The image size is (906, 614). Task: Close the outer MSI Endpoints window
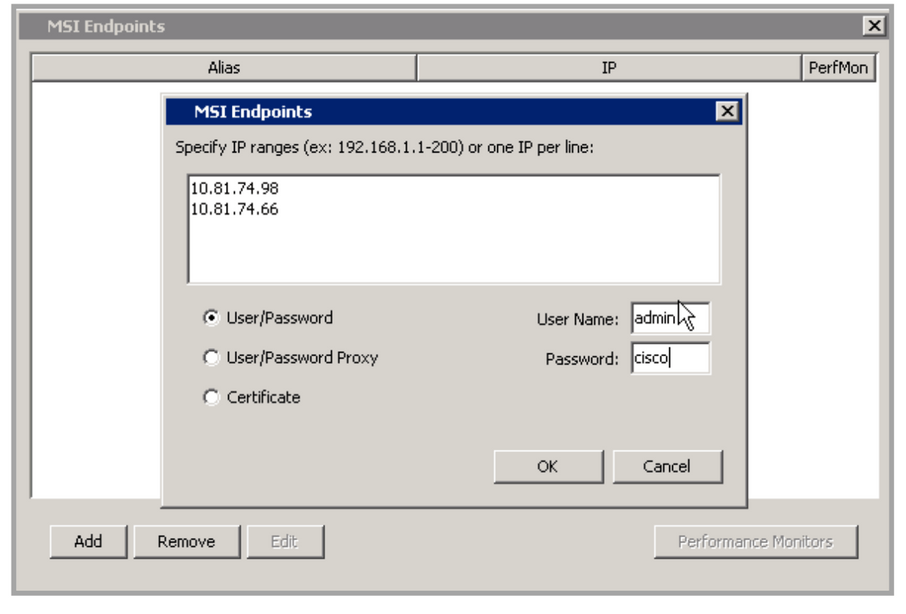pyautogui.click(x=874, y=25)
